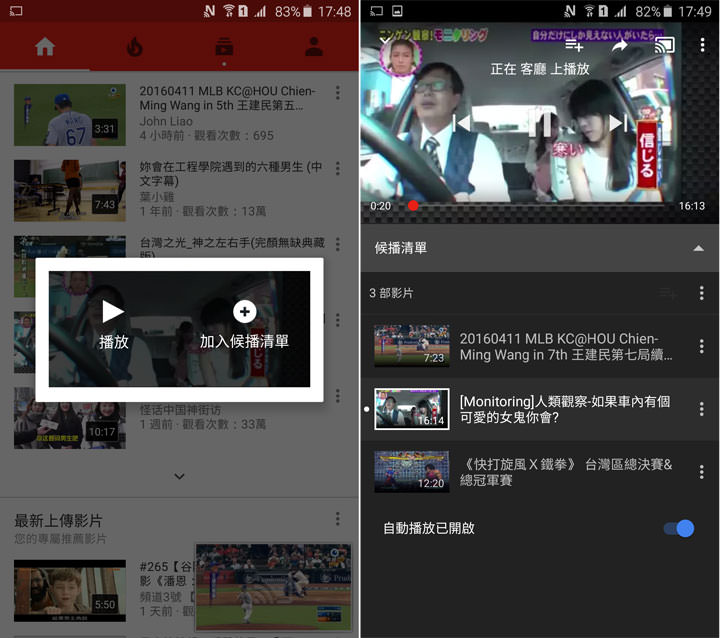Viewport: 720px width, 638px height.
Task: Tap the add-to-playlist icon on player
Action: point(574,45)
